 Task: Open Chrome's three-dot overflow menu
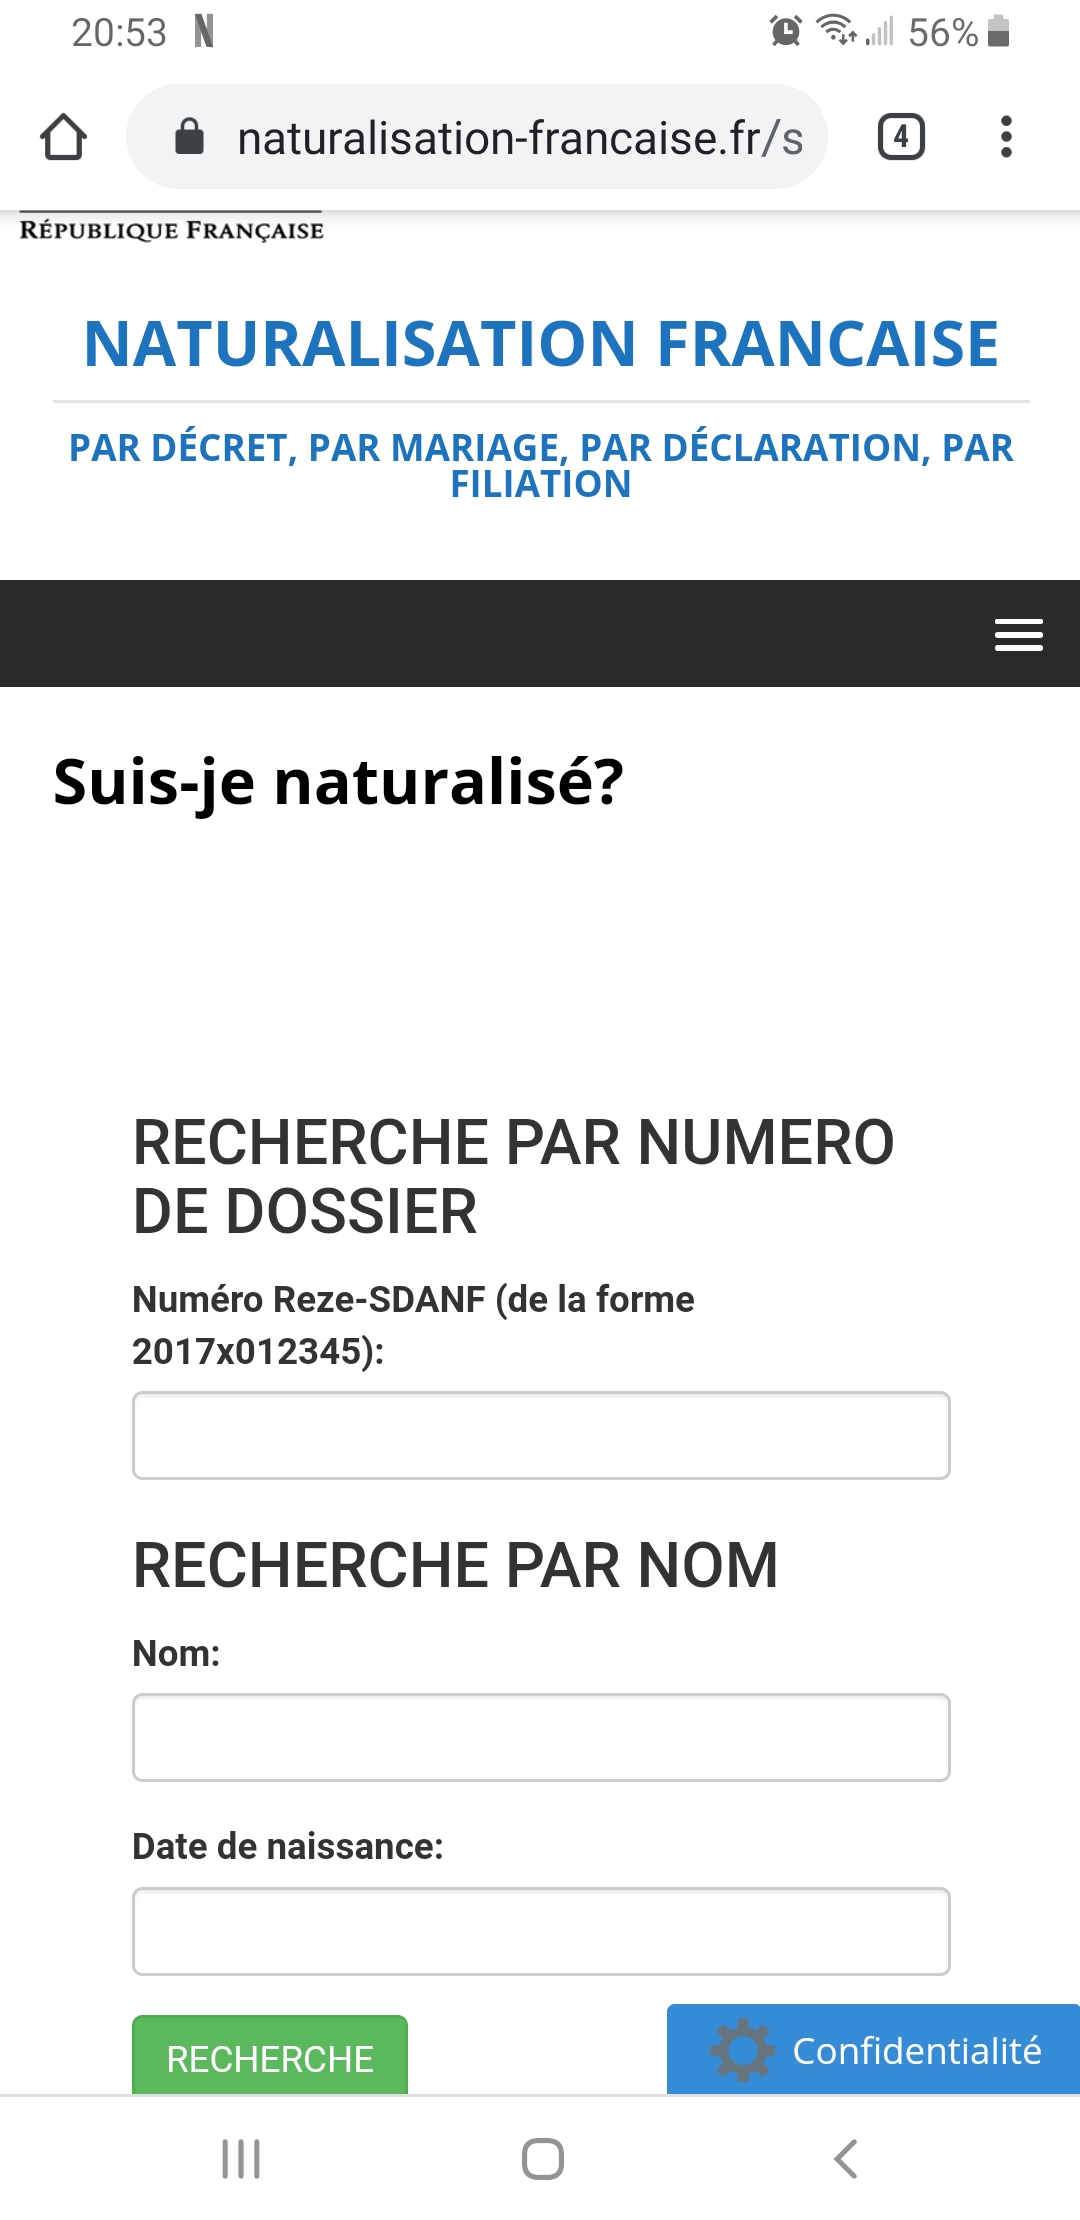click(x=1006, y=137)
